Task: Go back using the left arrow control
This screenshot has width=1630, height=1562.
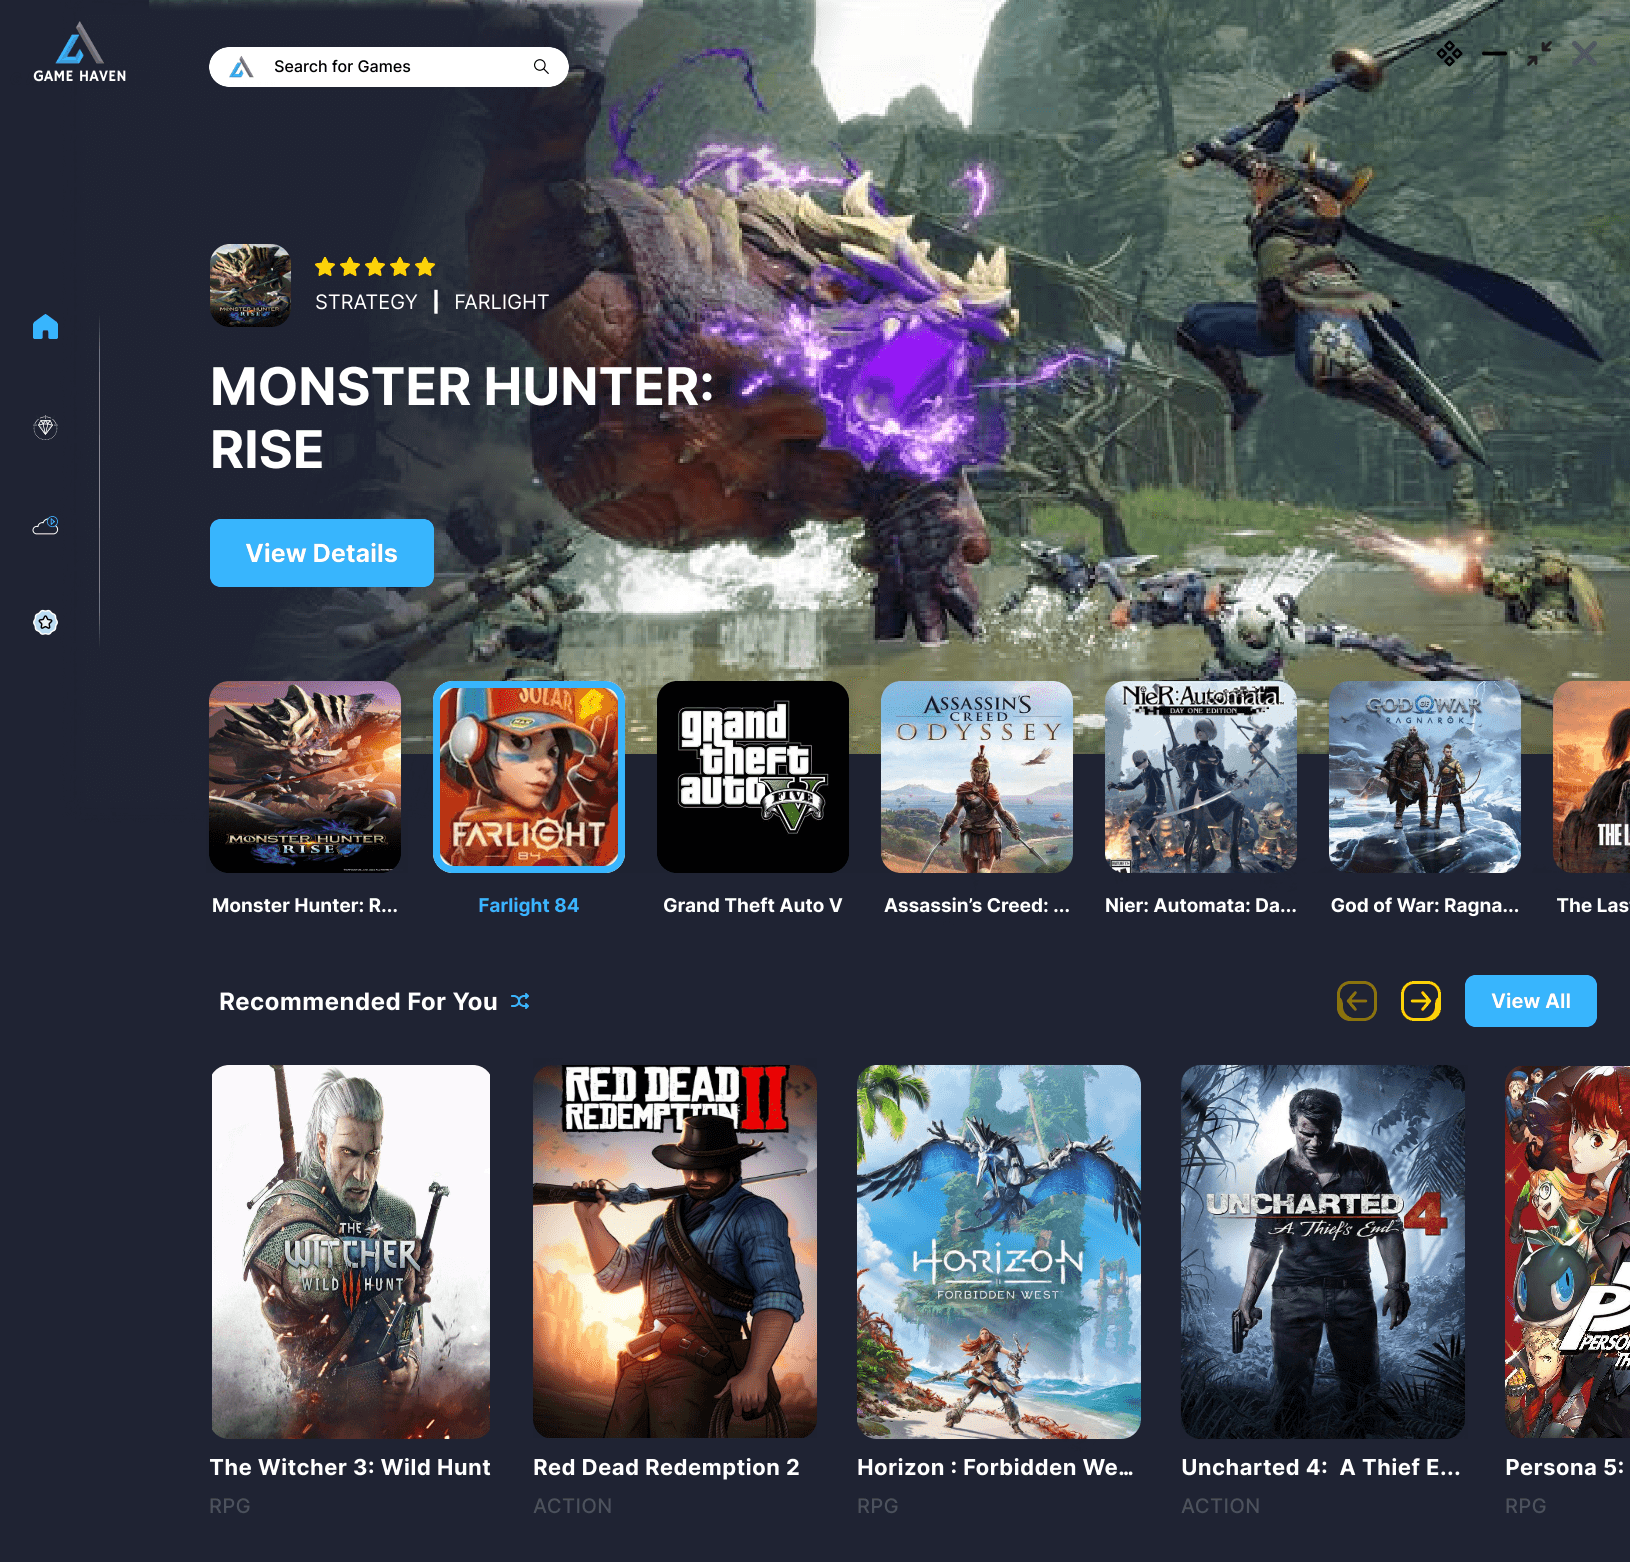Action: point(1356,1000)
